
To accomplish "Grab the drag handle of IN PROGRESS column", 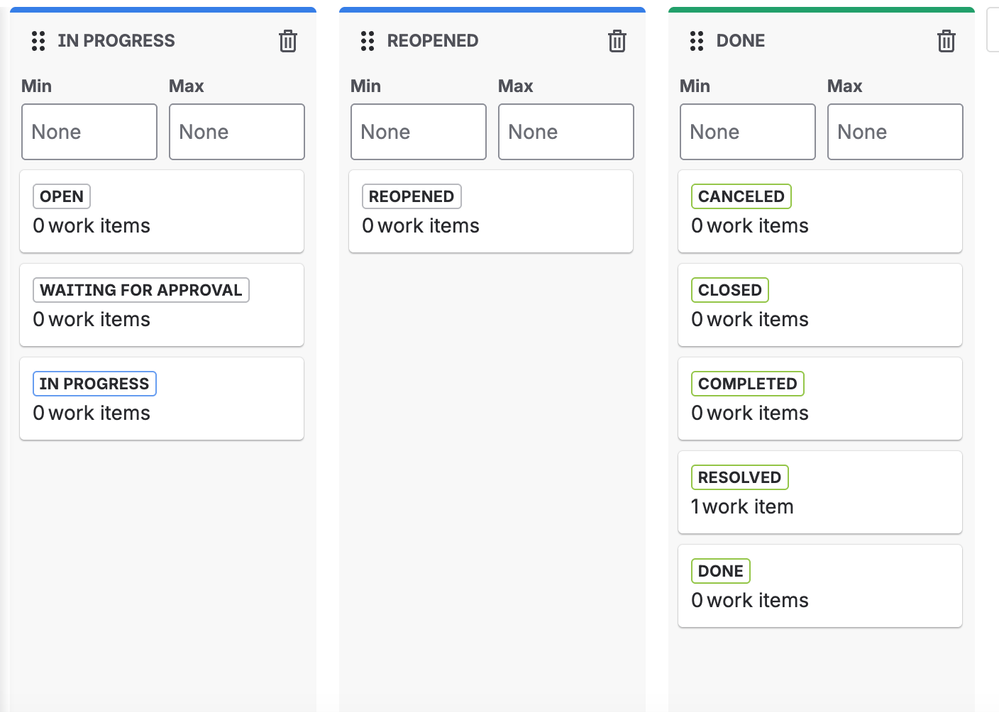I will pos(38,41).
